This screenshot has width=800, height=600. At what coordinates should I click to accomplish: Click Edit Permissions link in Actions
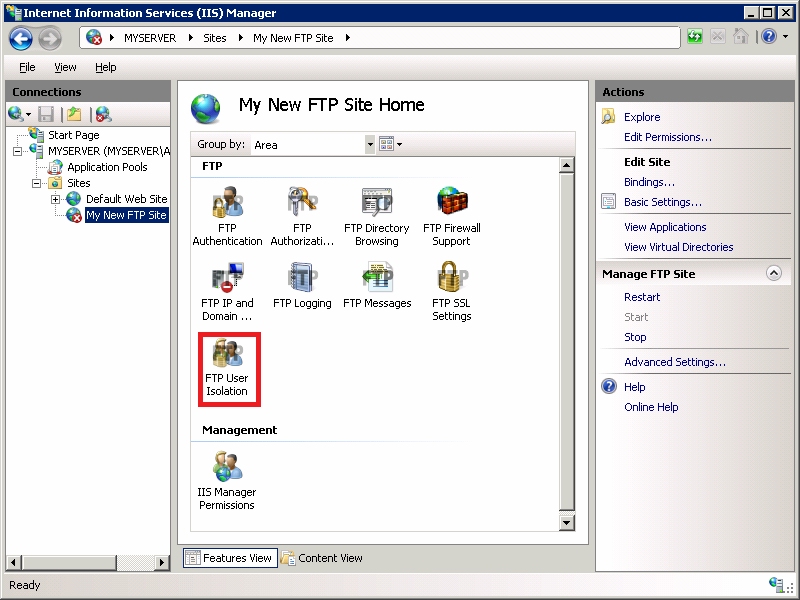point(667,137)
